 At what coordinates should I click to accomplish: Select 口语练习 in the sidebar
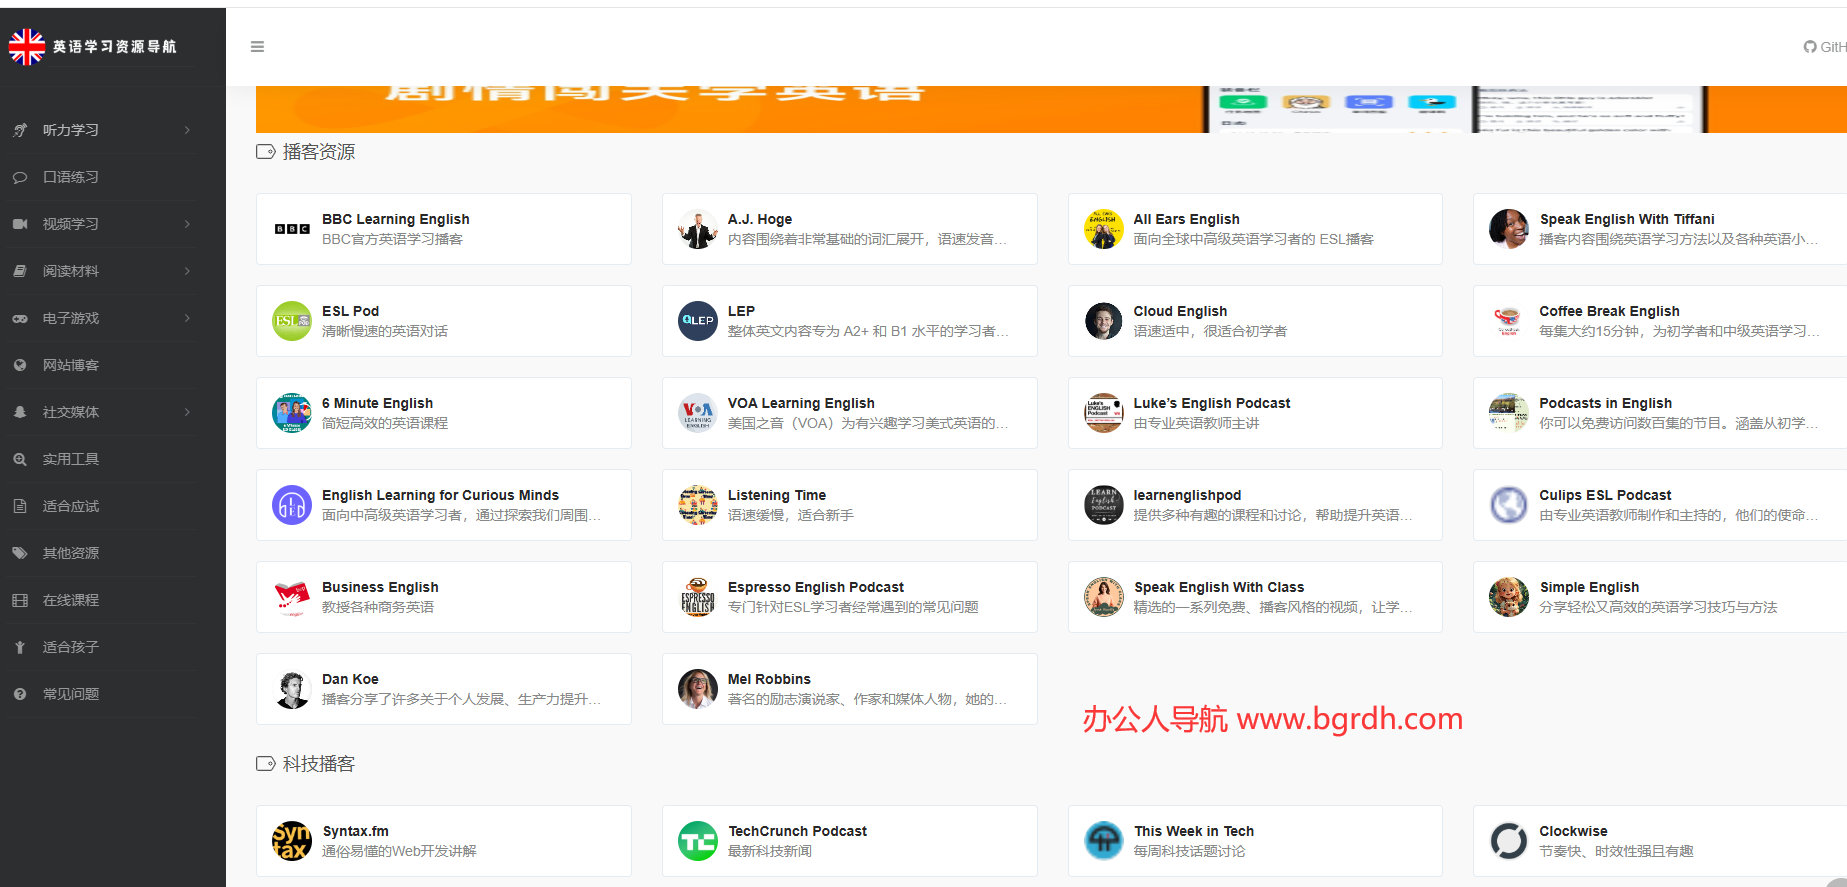point(71,177)
